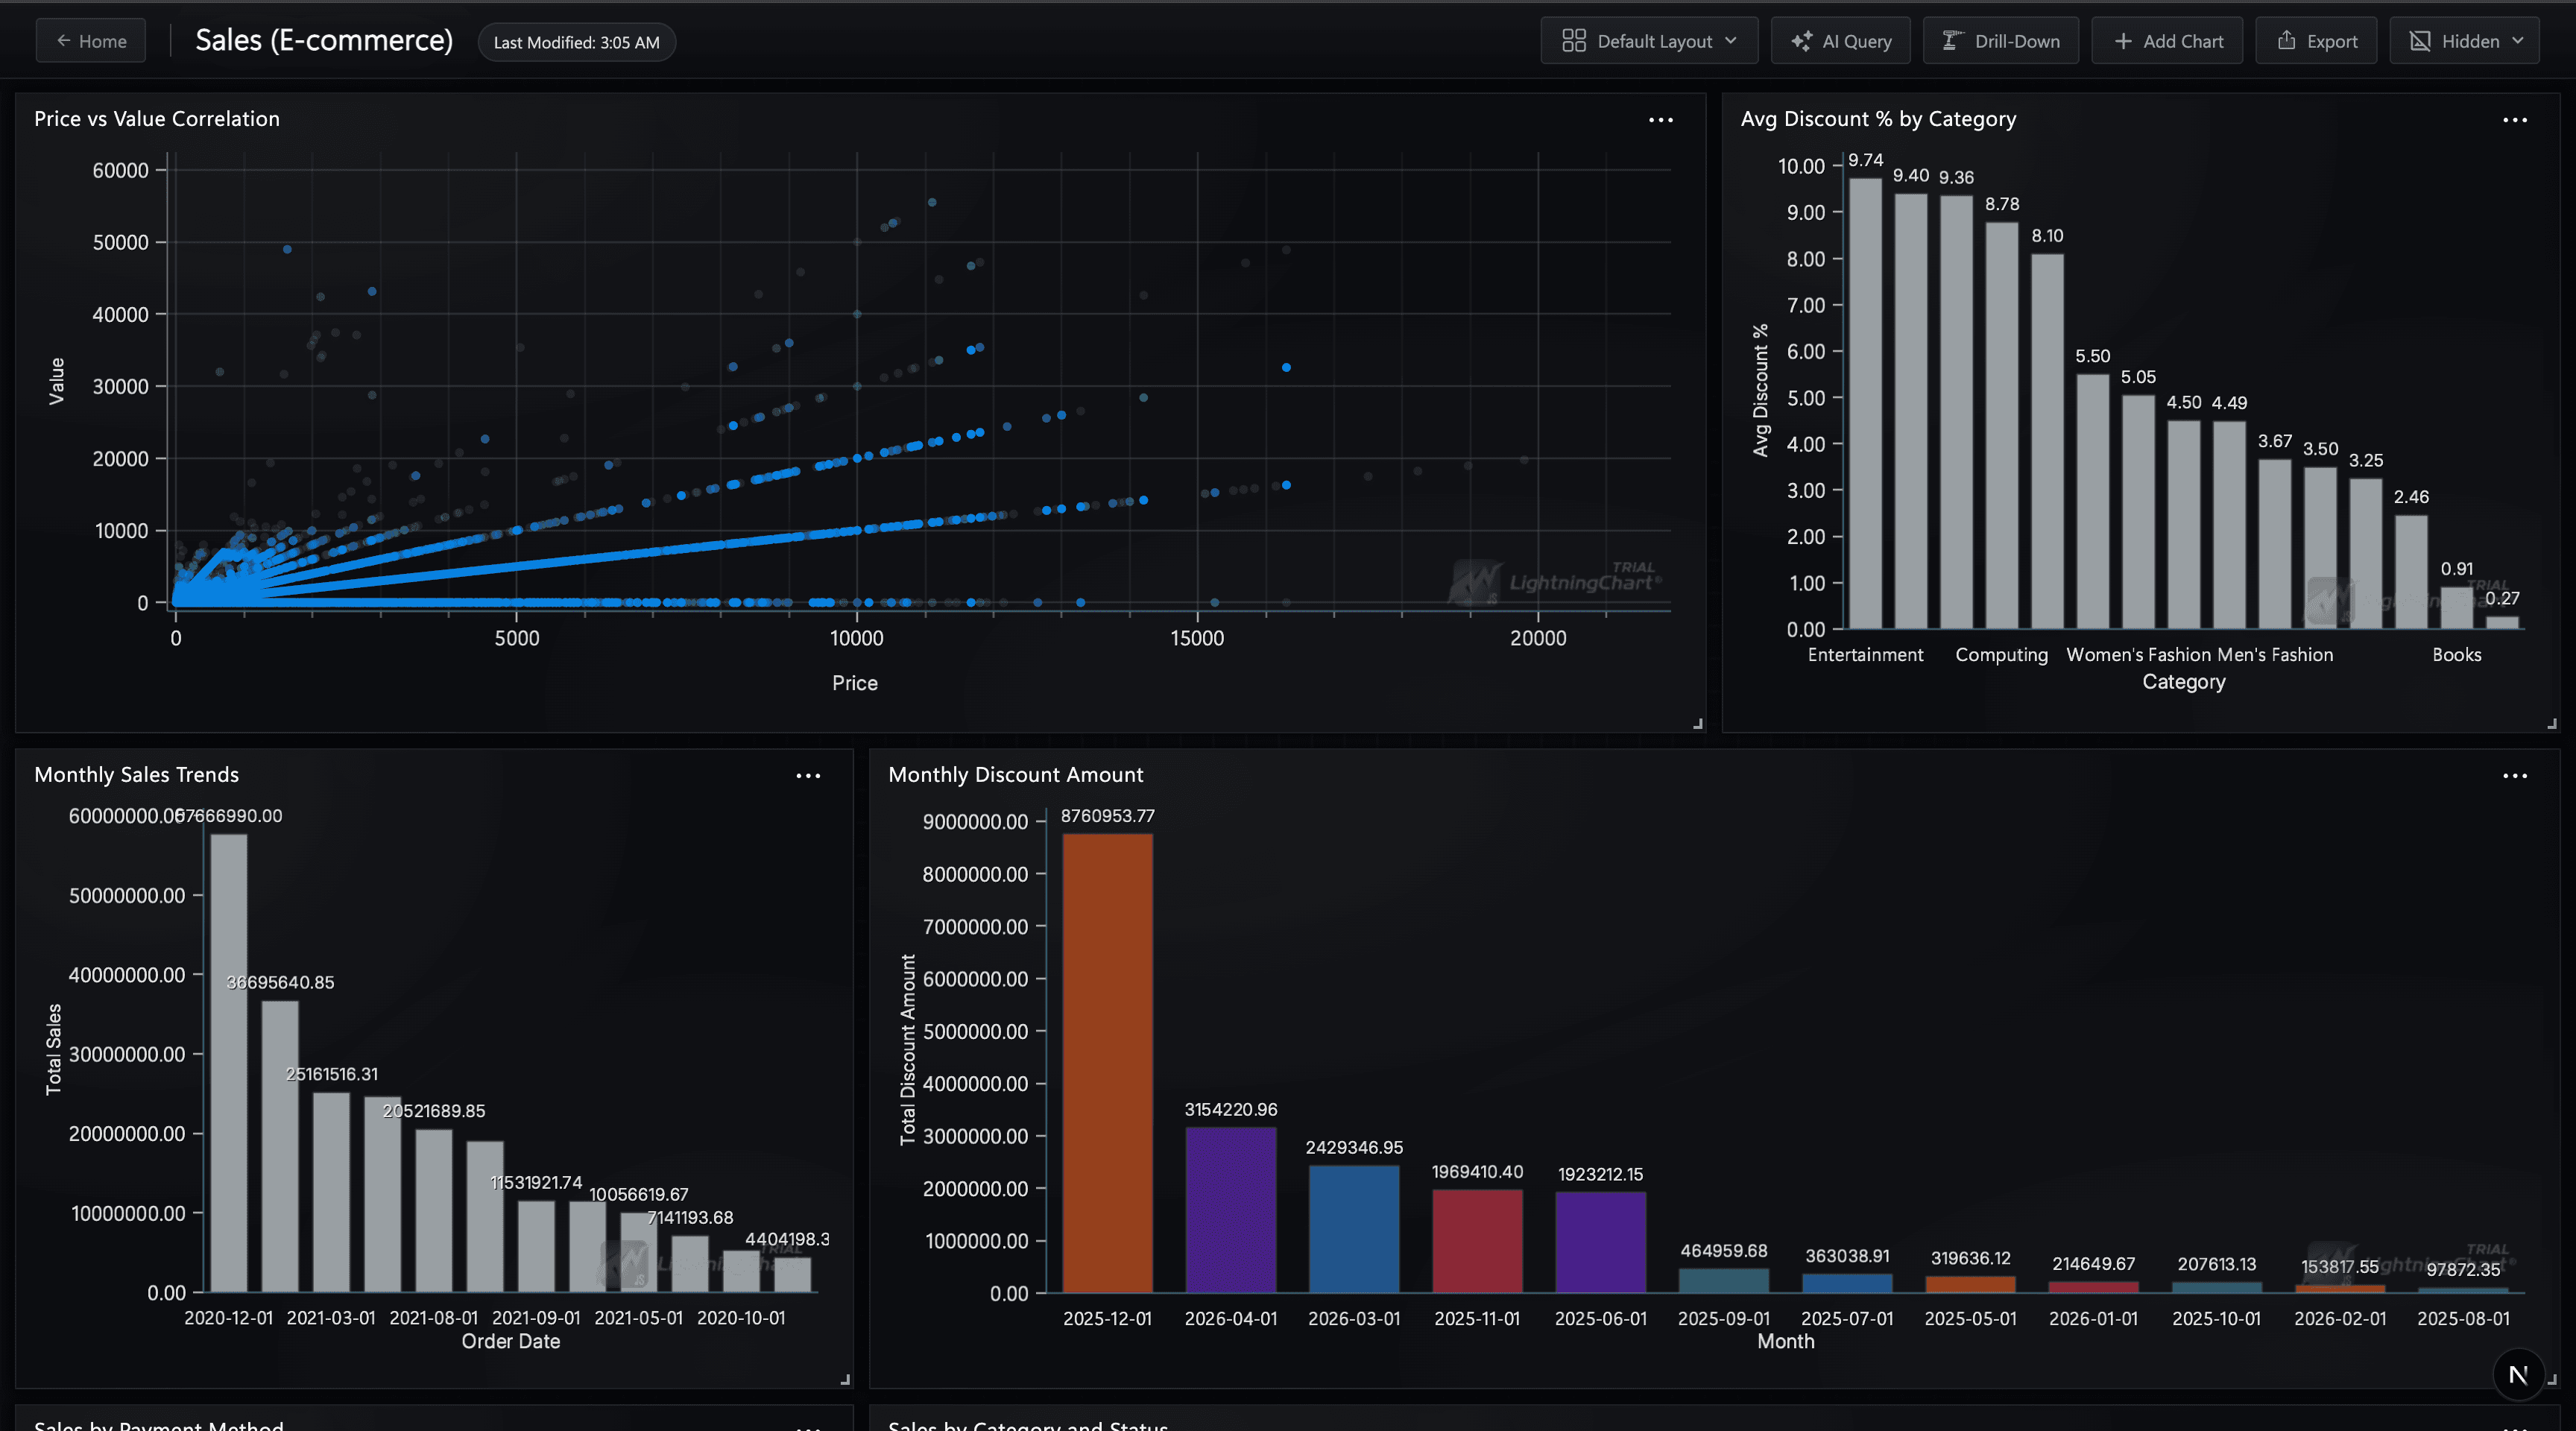The height and width of the screenshot is (1431, 2576).
Task: Open the Next.js dev tools badge
Action: point(2518,1375)
